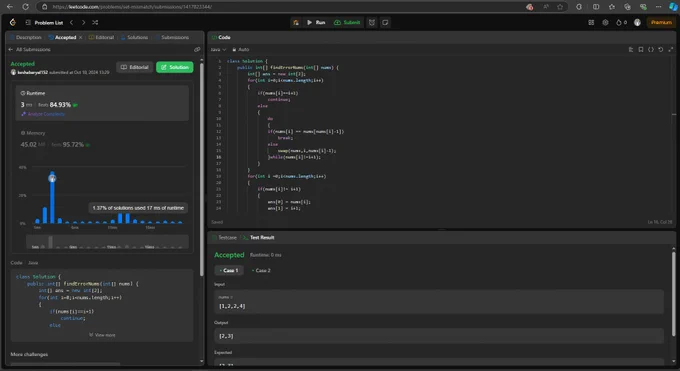Select the Runtime stats card
Viewport: 680px width, 371px height.
pos(102,103)
